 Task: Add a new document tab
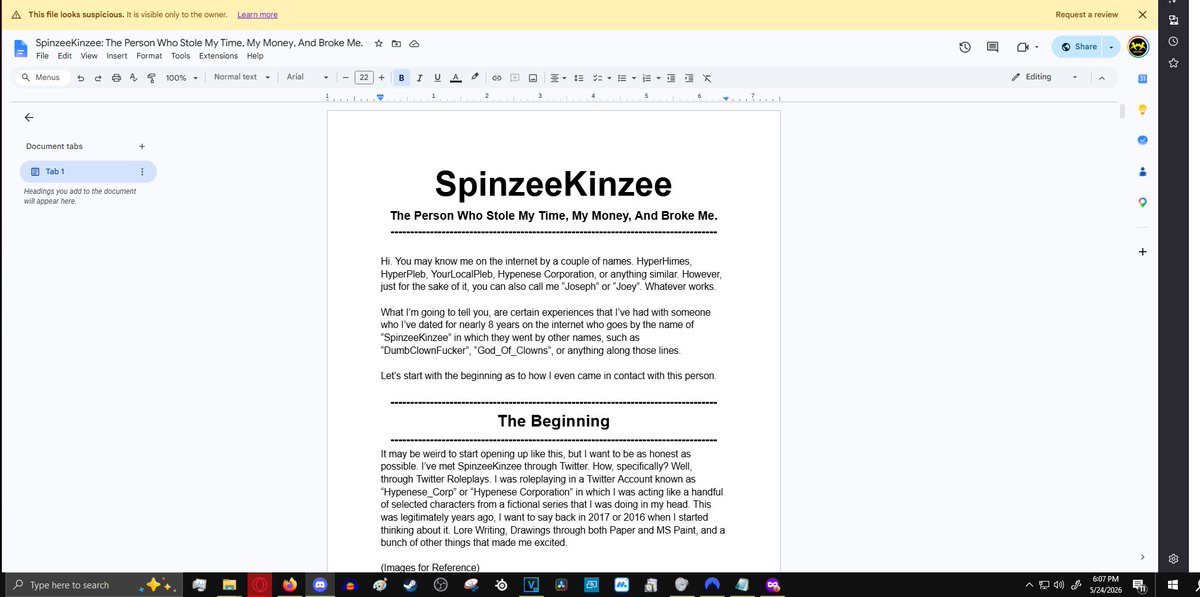coord(142,146)
